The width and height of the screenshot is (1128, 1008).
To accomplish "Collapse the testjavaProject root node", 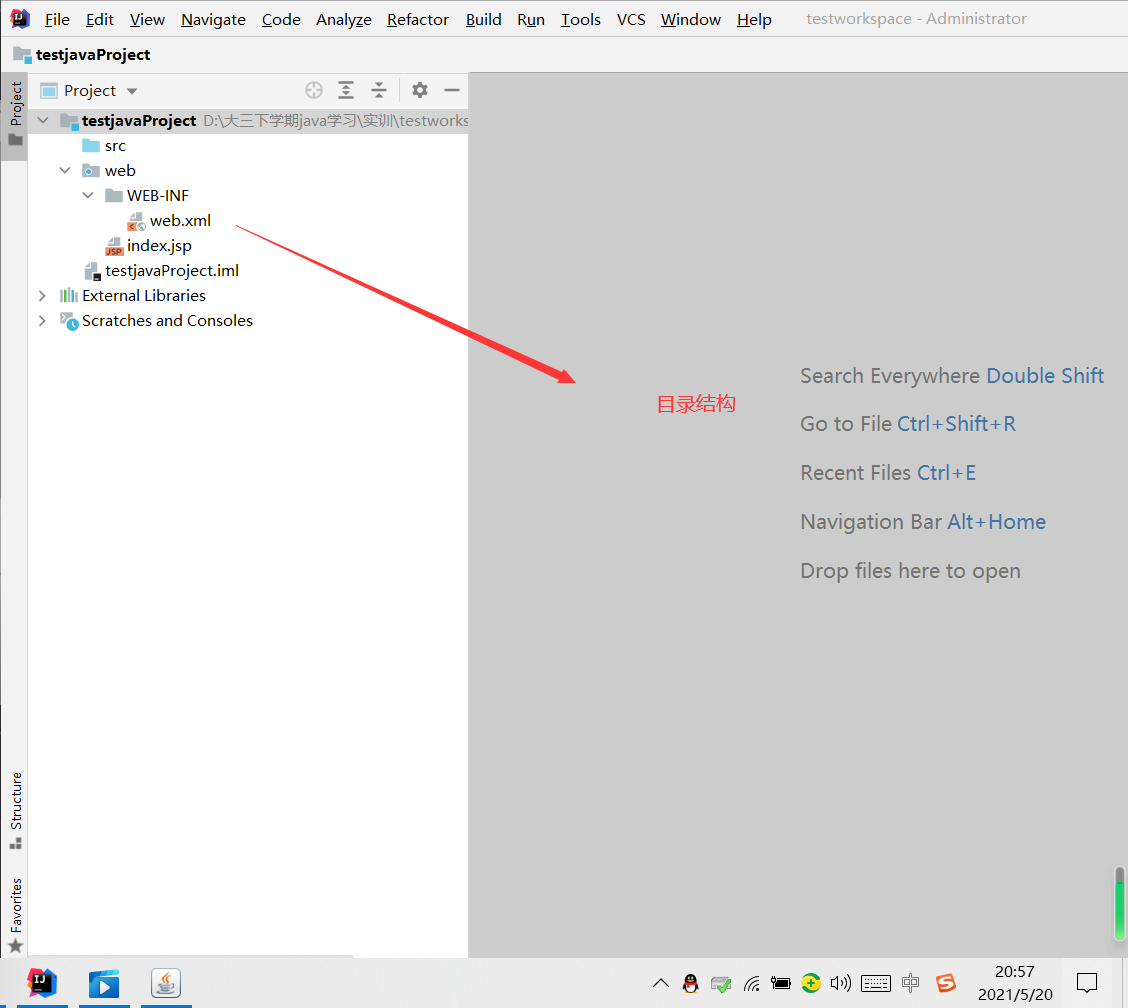I will tap(43, 120).
